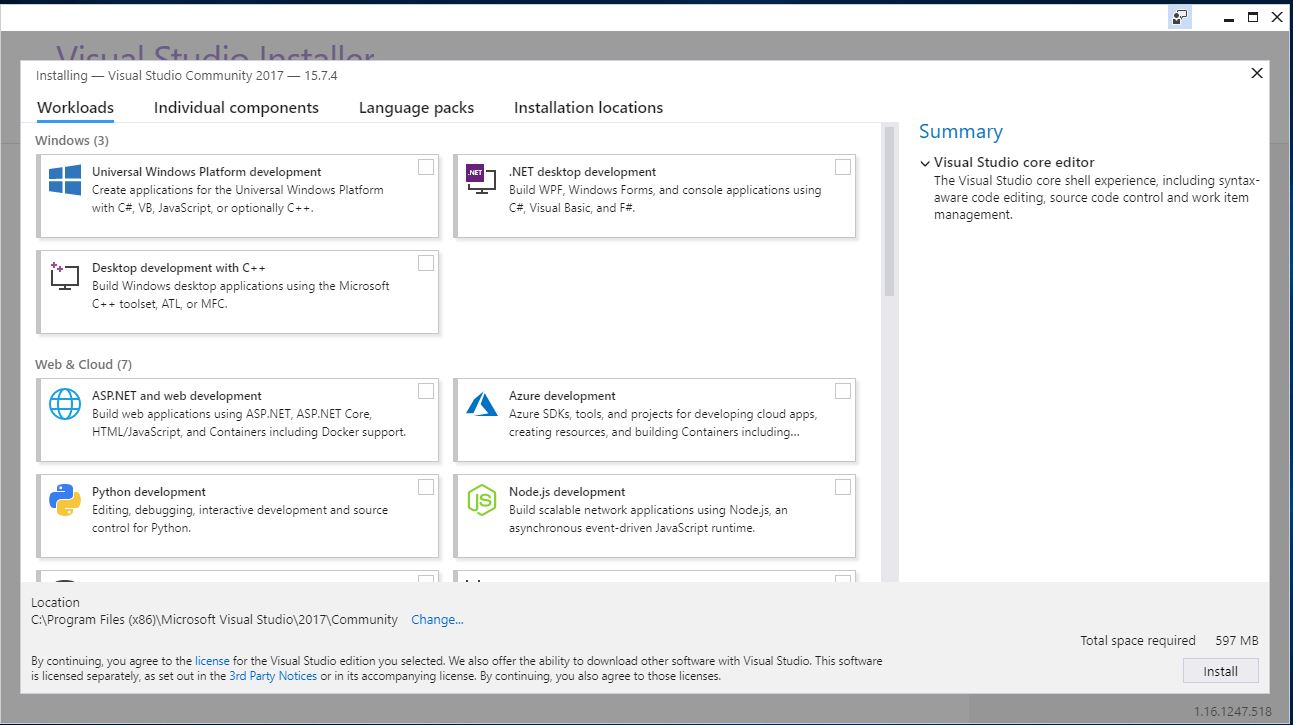Switch to Workloads tab
Screen dimensions: 1293x725
(x=75, y=108)
